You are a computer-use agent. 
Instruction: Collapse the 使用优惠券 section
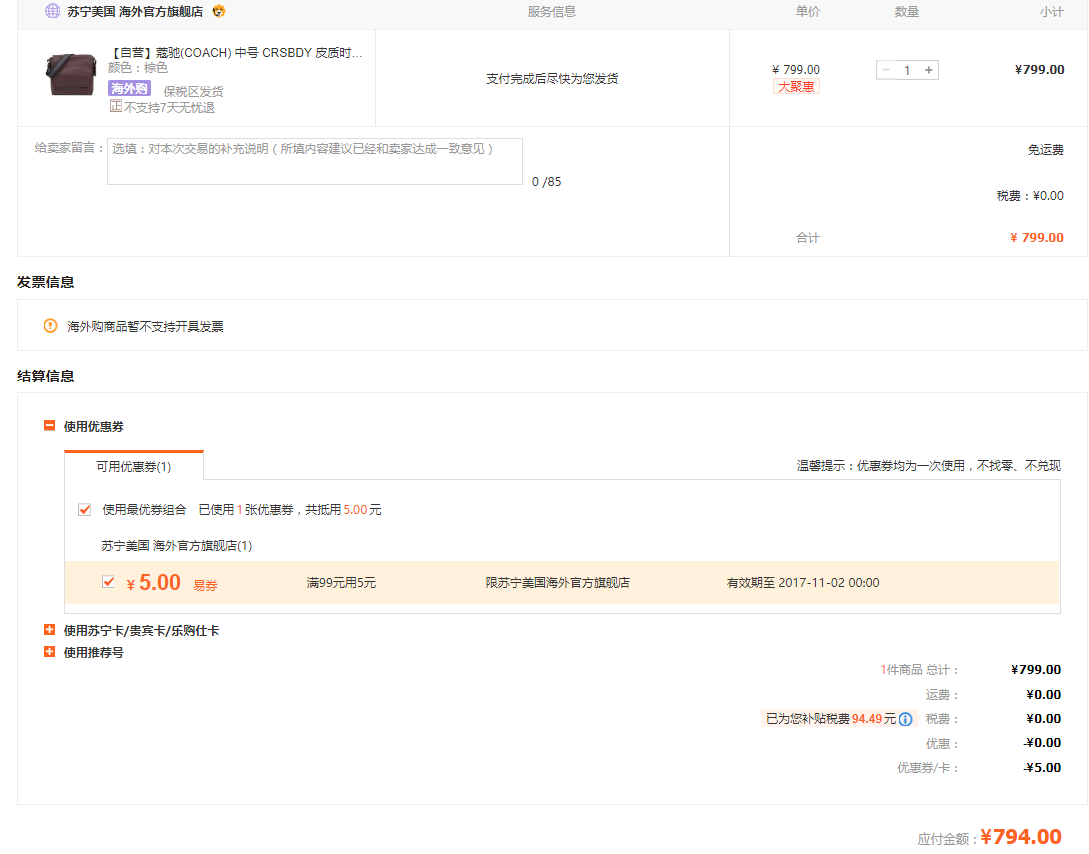pyautogui.click(x=49, y=426)
